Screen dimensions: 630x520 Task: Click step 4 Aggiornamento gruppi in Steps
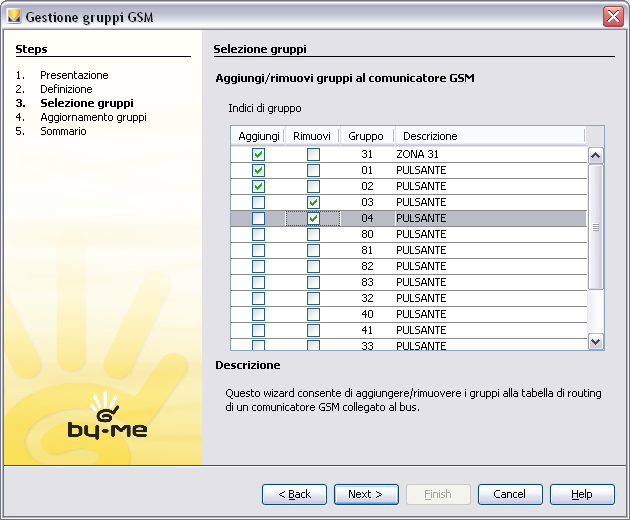tap(93, 117)
